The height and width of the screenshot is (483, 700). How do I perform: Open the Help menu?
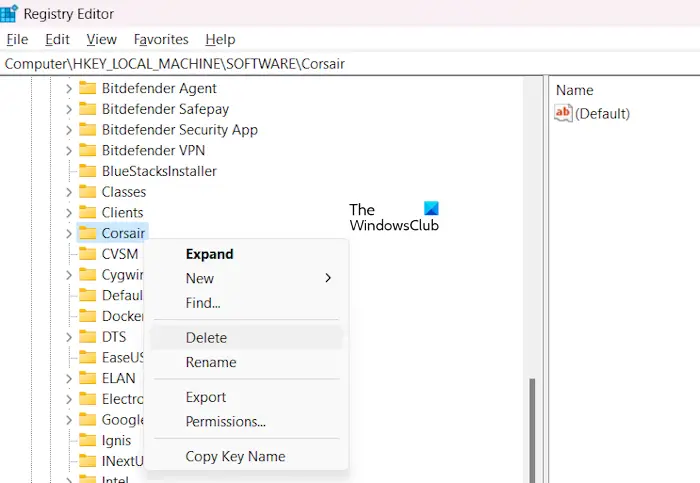click(220, 40)
